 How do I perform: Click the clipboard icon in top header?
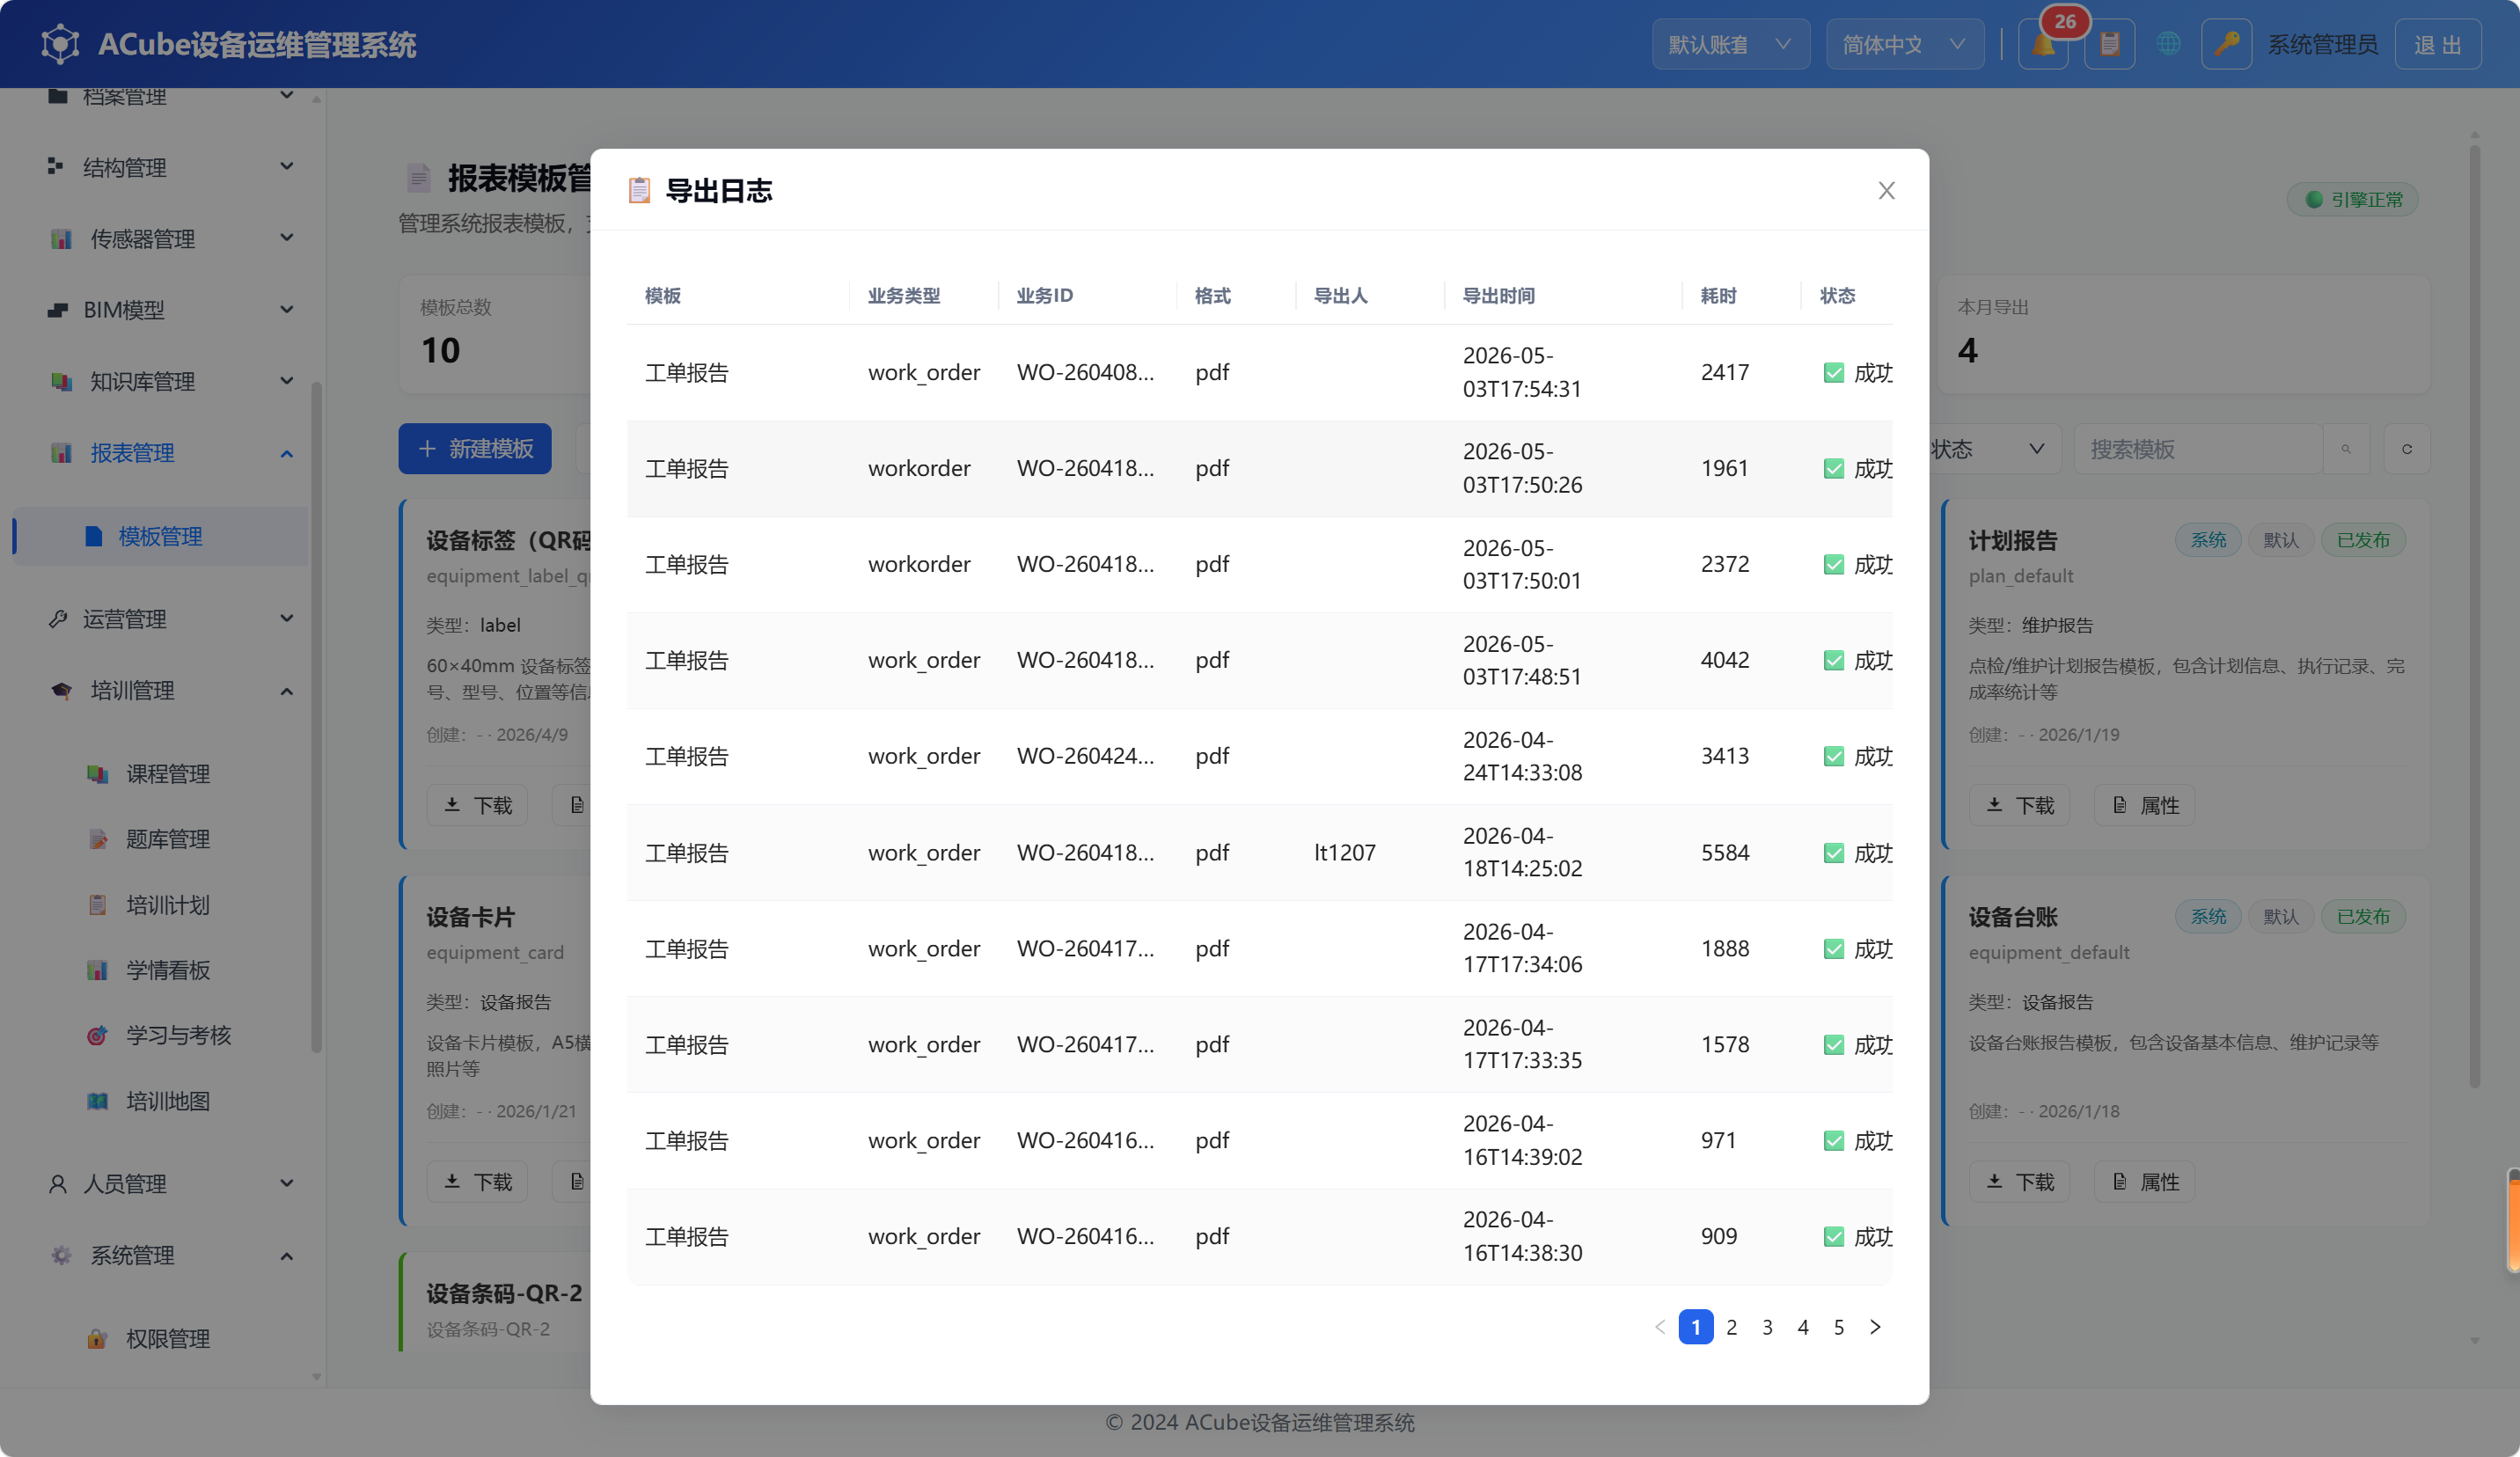[2109, 44]
